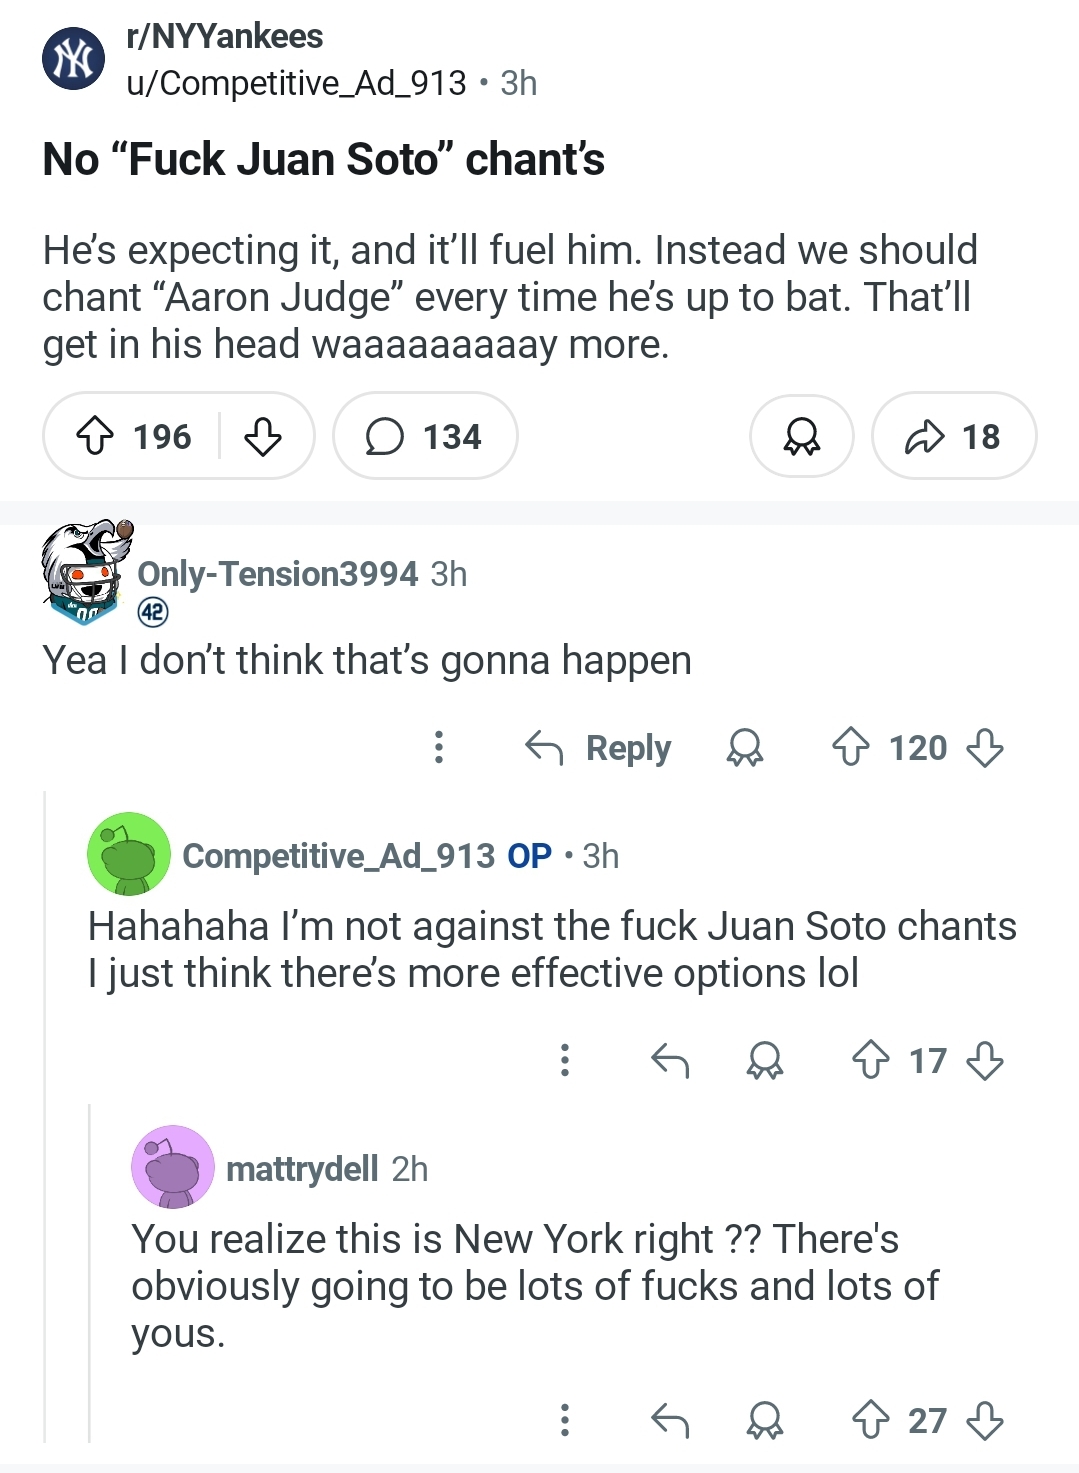1079x1473 pixels.
Task: Give an award to the main post
Action: 802,436
